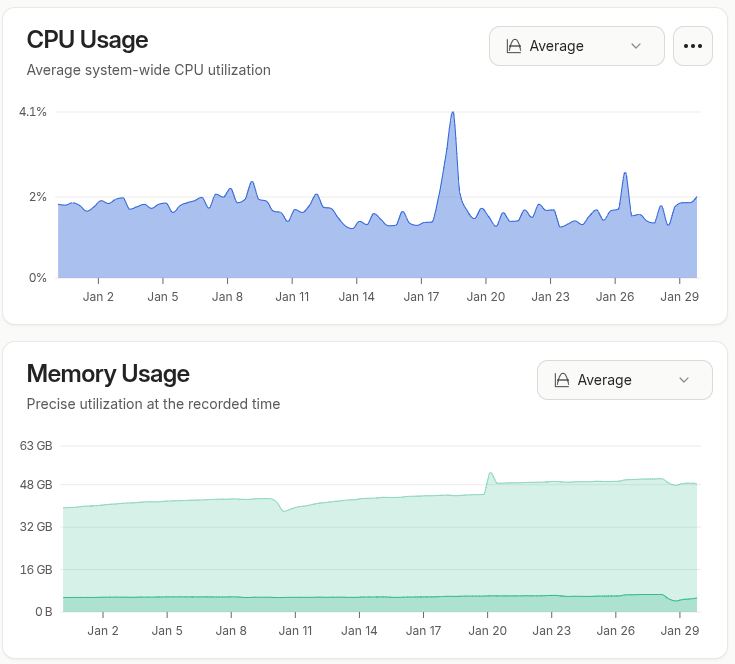Open the three-dot more options menu
This screenshot has height=664, width=735.
pos(693,46)
